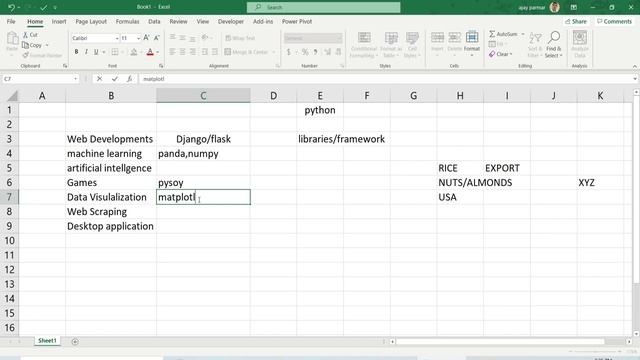Open Find & Select magnifier
Screen dimensions: 640x360
(554, 44)
